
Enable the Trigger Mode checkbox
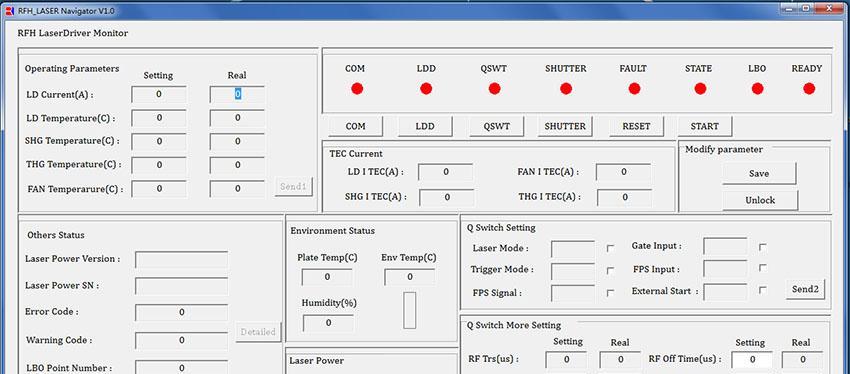pyautogui.click(x=610, y=270)
